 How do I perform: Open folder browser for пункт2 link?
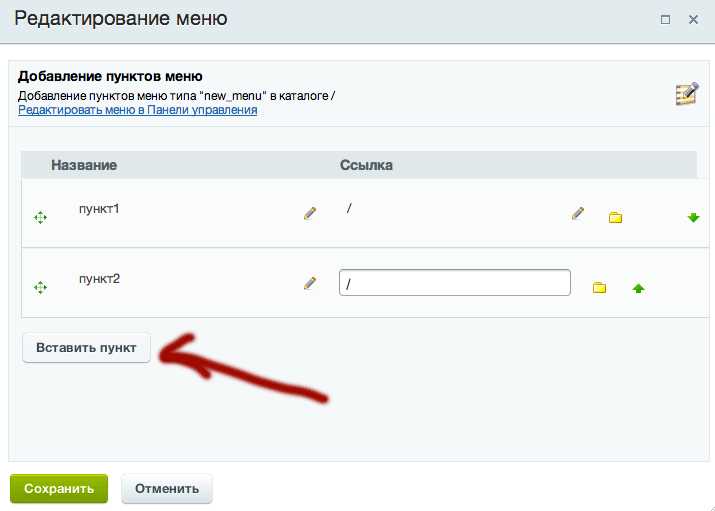click(599, 287)
